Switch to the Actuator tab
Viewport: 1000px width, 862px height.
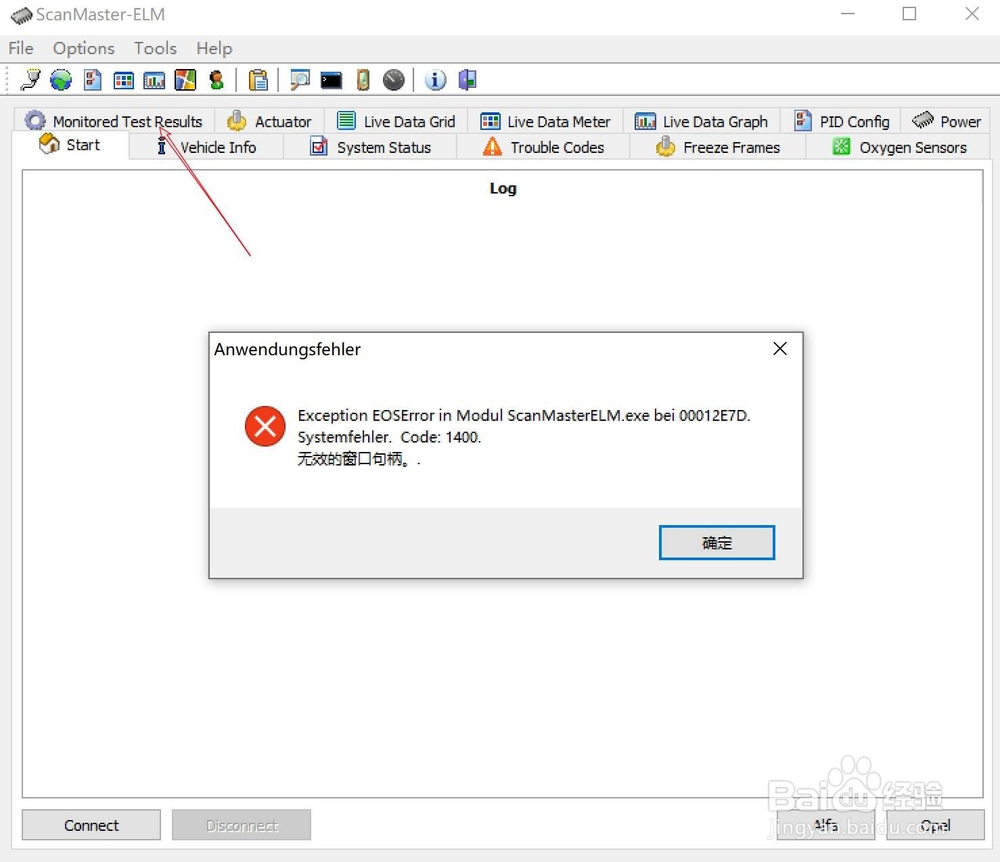(269, 121)
